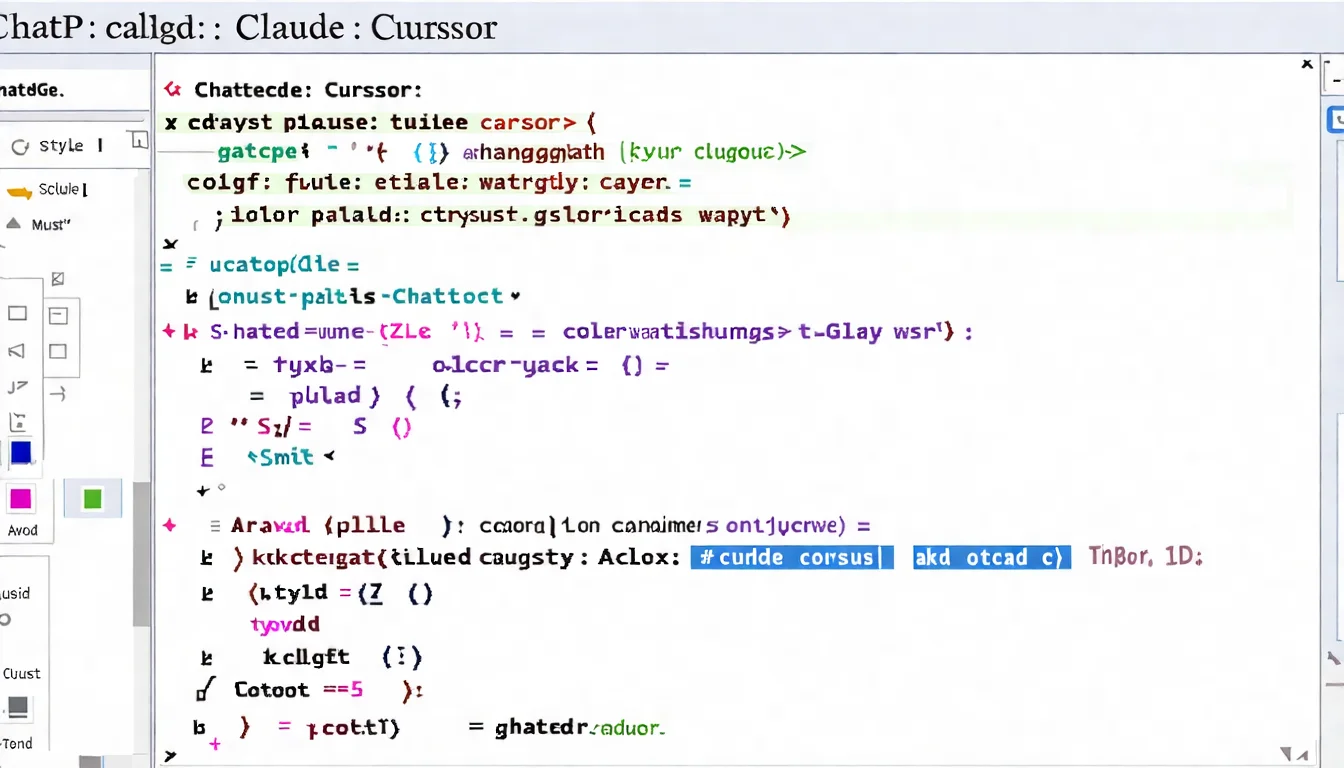Select the rectangle shape tool
Screen dimensions: 1344x768
click(17, 313)
